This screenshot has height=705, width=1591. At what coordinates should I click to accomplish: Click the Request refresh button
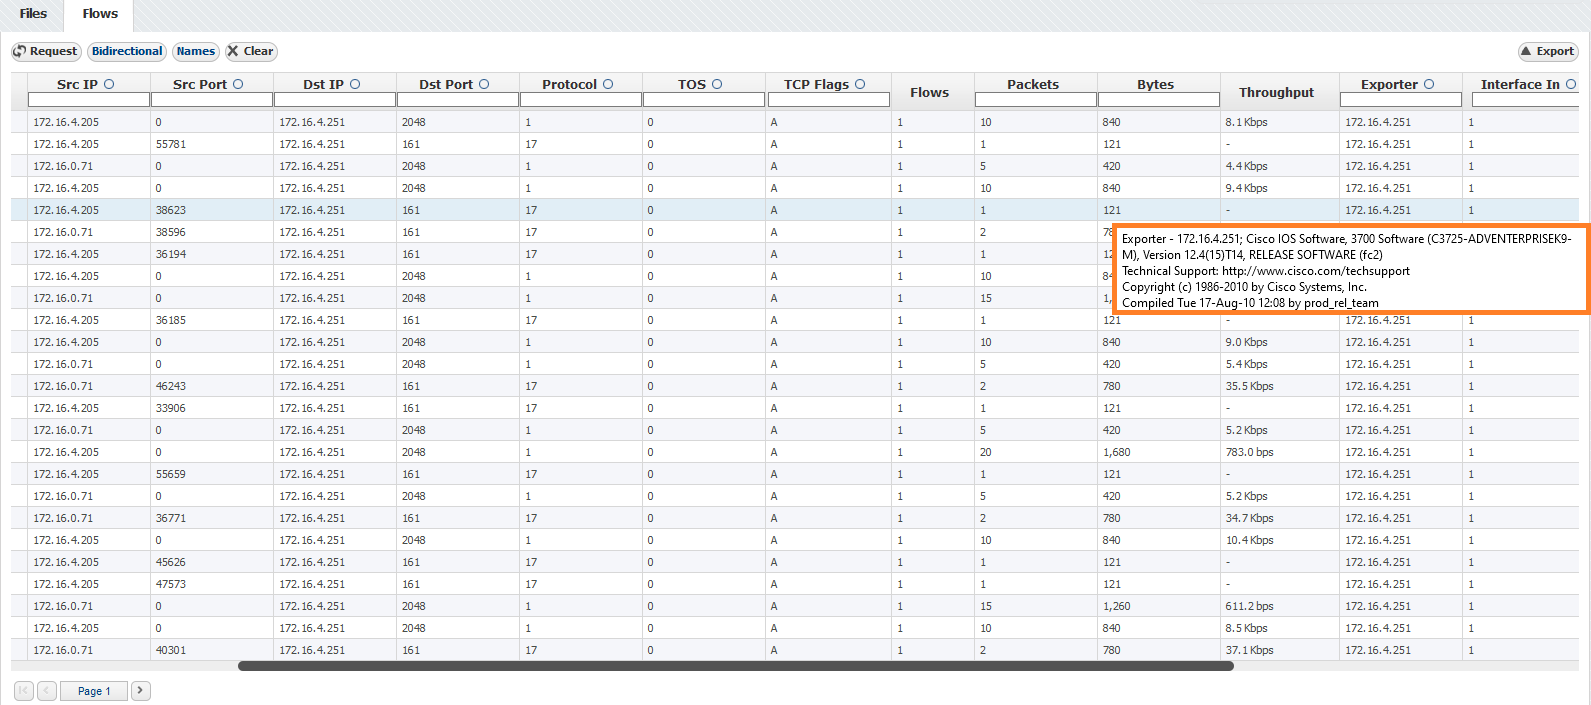(x=45, y=51)
